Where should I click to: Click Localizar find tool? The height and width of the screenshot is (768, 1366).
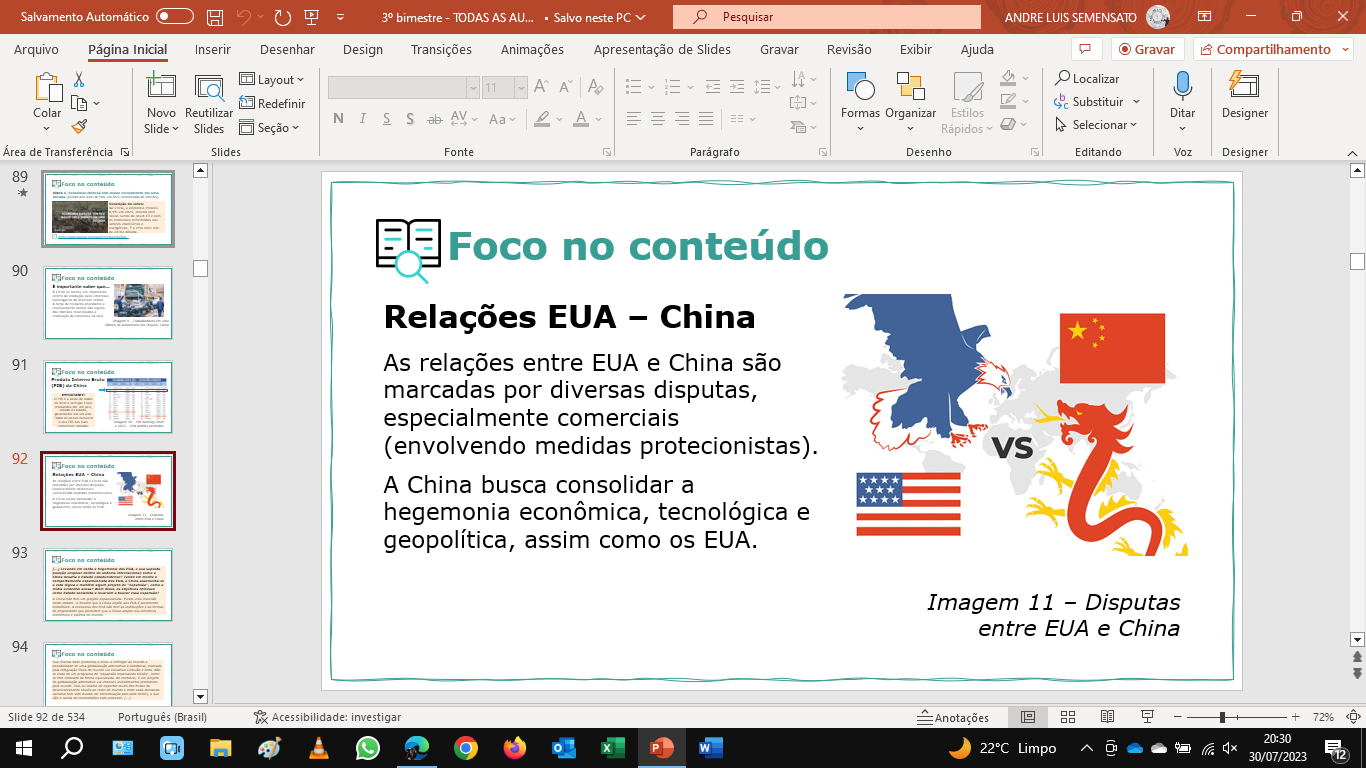point(1087,78)
